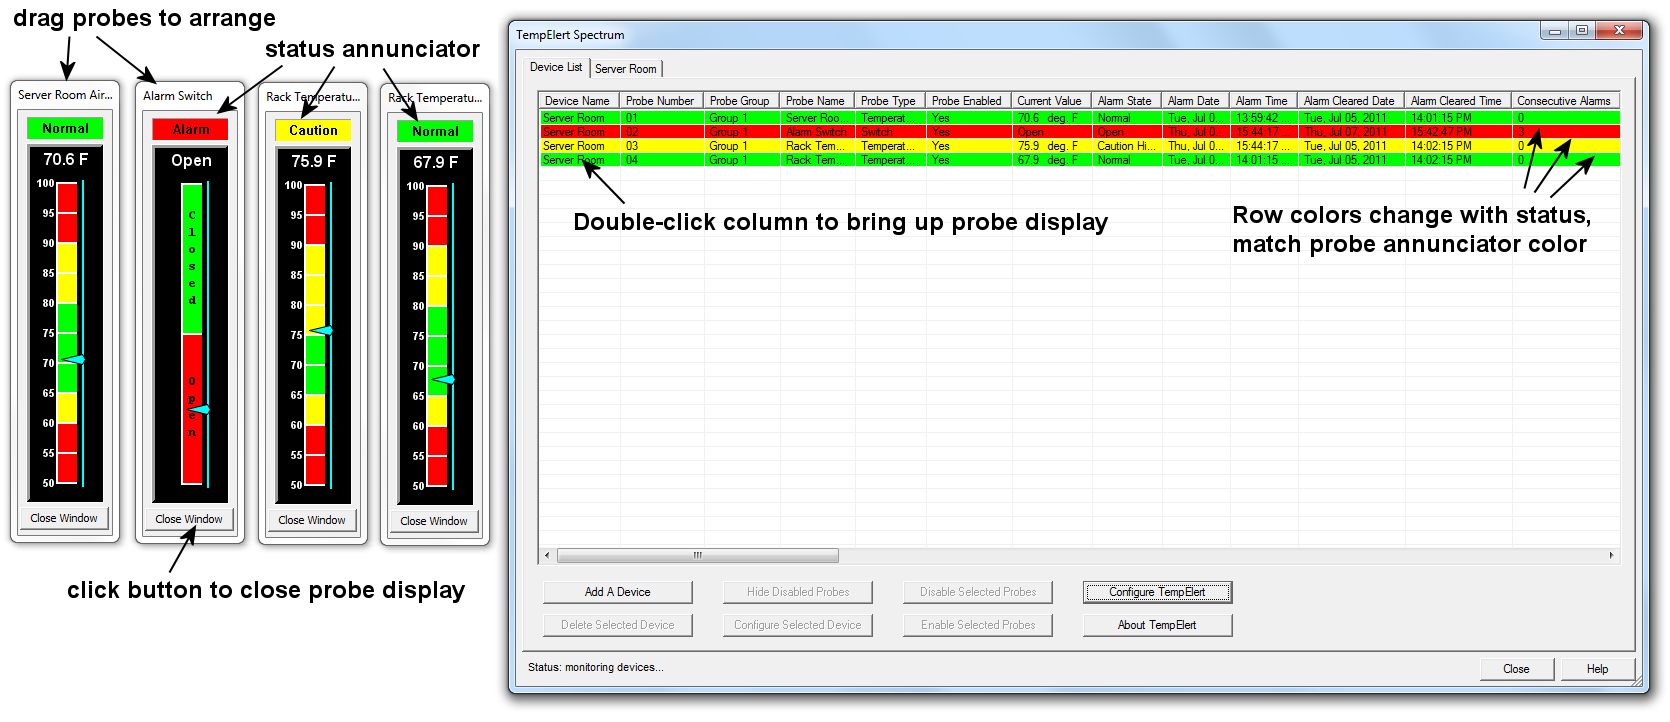Close the Alarm Switch probe window
The image size is (1670, 722).
click(x=189, y=519)
